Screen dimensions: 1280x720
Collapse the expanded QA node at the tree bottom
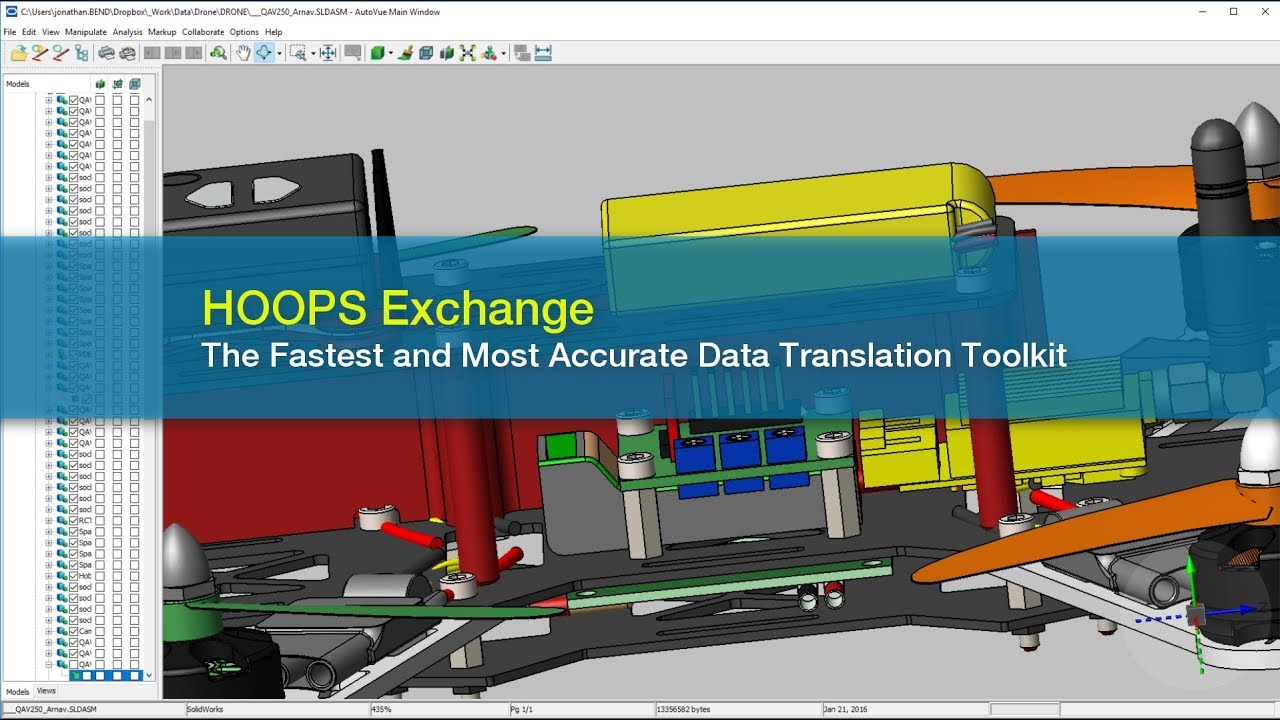coord(48,664)
